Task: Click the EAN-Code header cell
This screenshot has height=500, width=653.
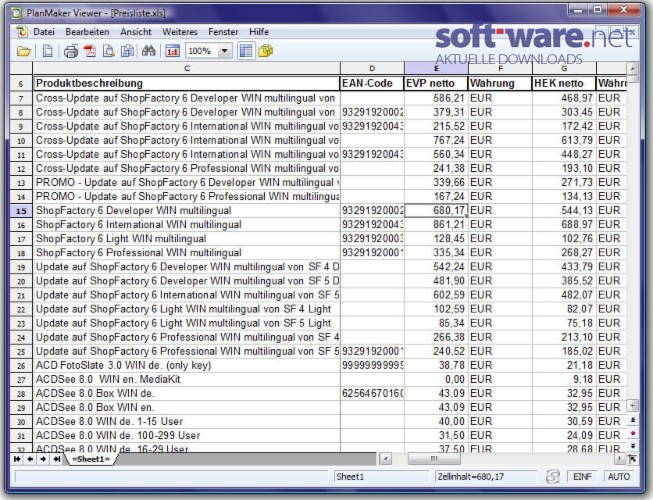Action: pyautogui.click(x=372, y=83)
